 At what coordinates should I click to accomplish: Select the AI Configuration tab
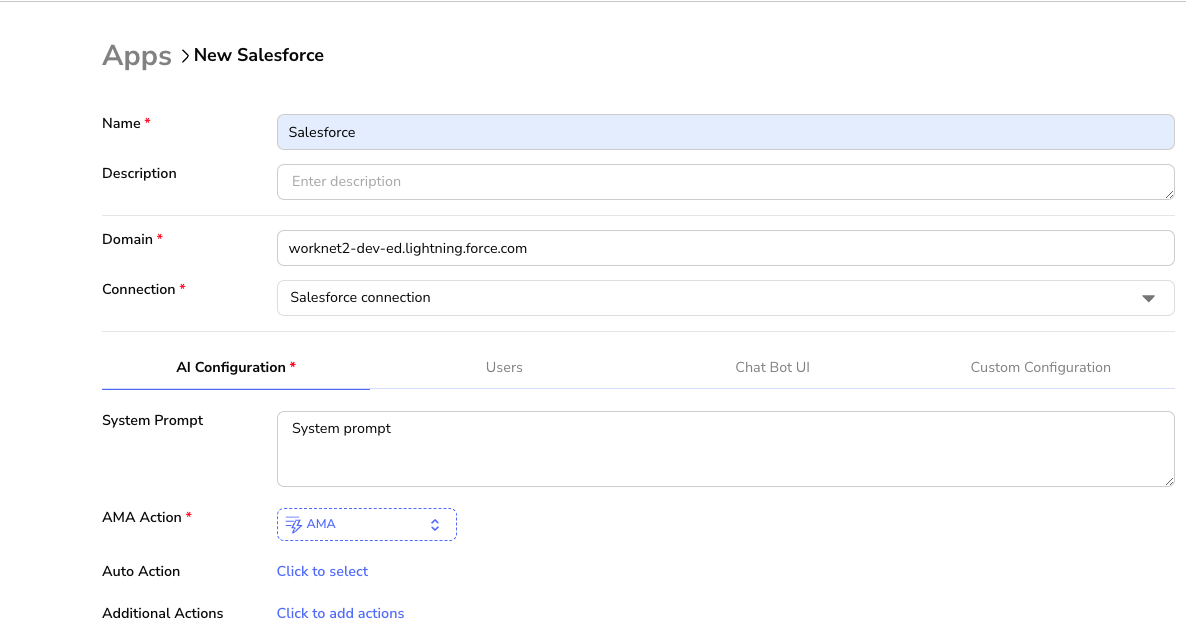[x=235, y=367]
